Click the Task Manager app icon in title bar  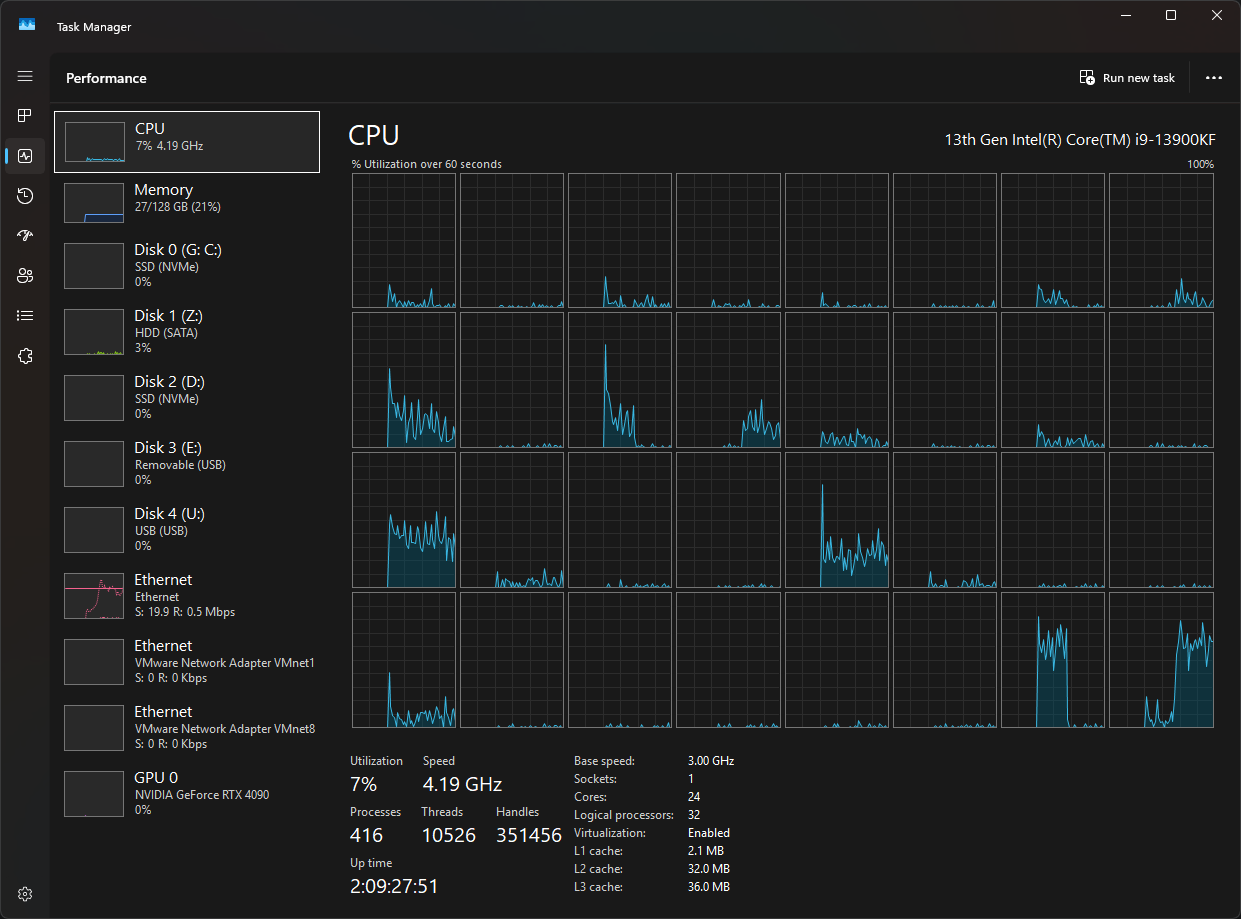pos(27,26)
